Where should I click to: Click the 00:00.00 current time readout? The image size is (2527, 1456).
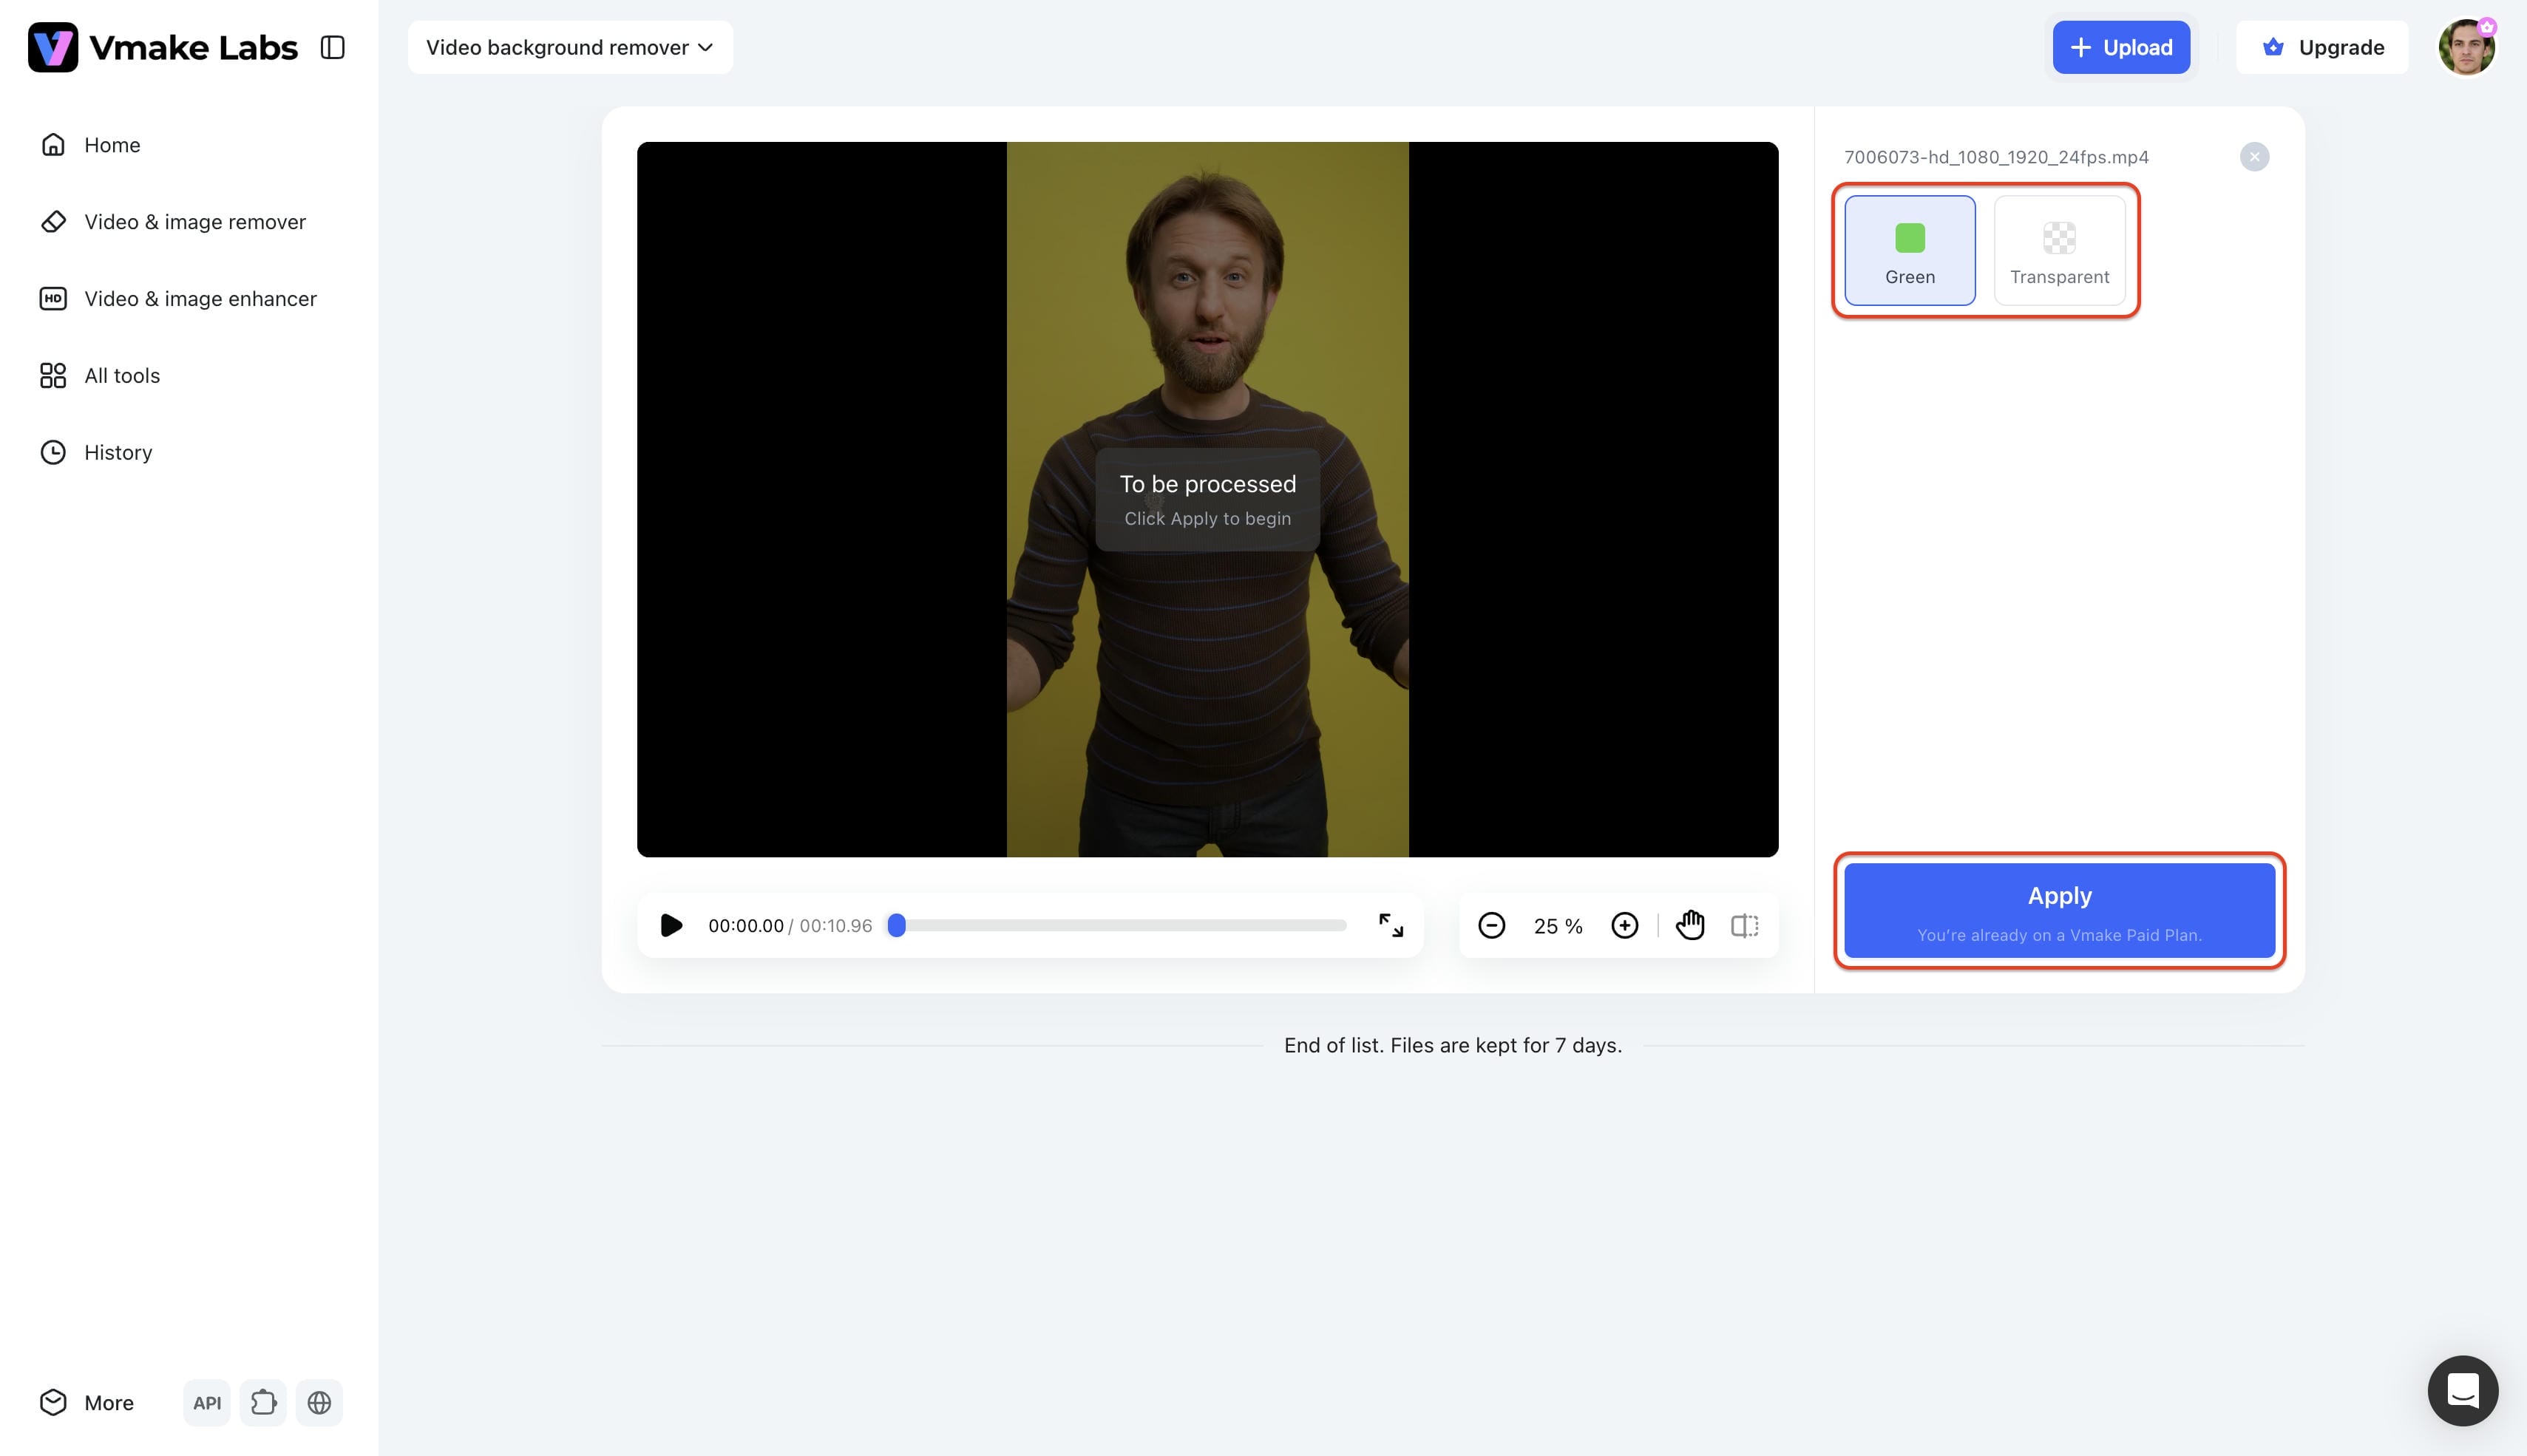click(746, 926)
